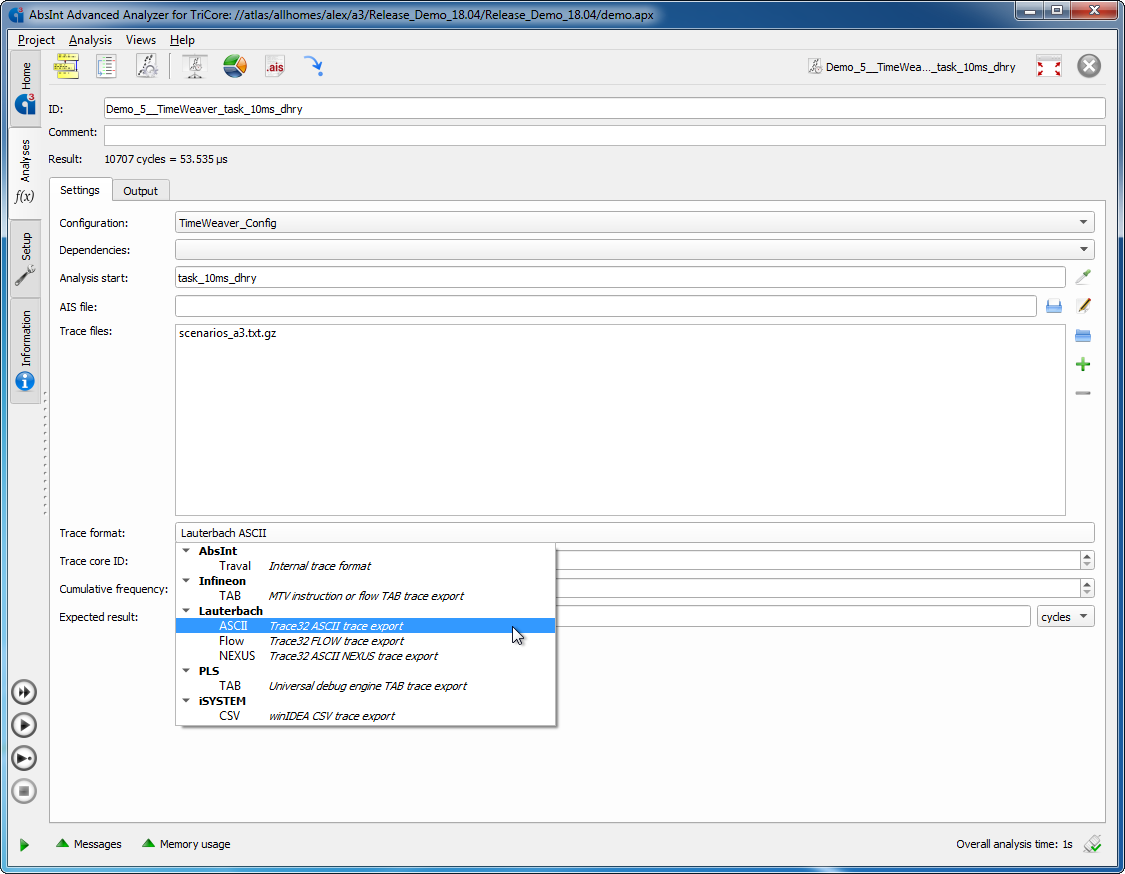Open the Home sidebar tab
The height and width of the screenshot is (874, 1125).
(x=25, y=88)
